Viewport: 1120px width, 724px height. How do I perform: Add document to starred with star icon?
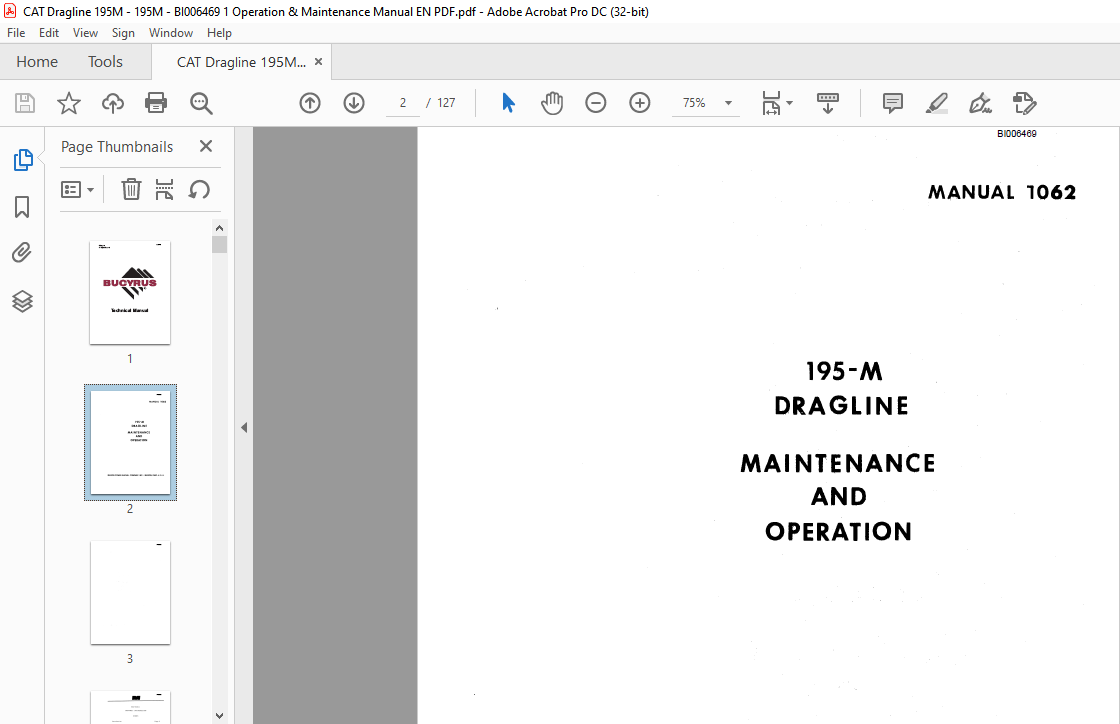click(69, 103)
